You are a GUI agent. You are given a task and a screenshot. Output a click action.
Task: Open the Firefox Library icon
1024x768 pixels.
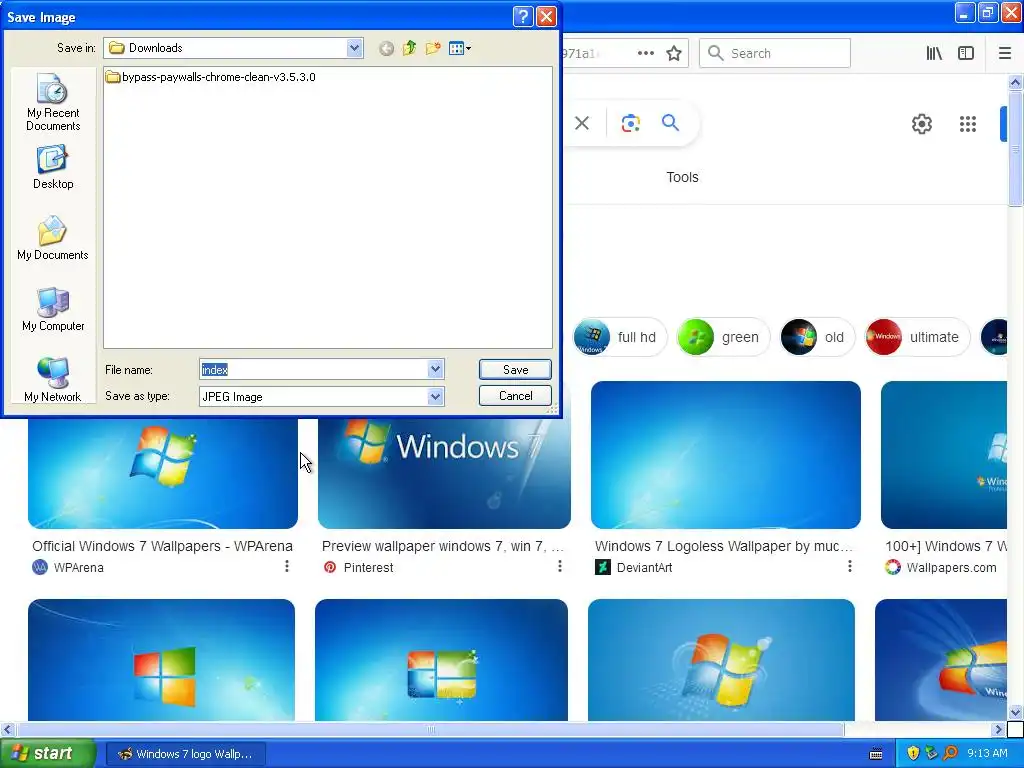pos(934,54)
